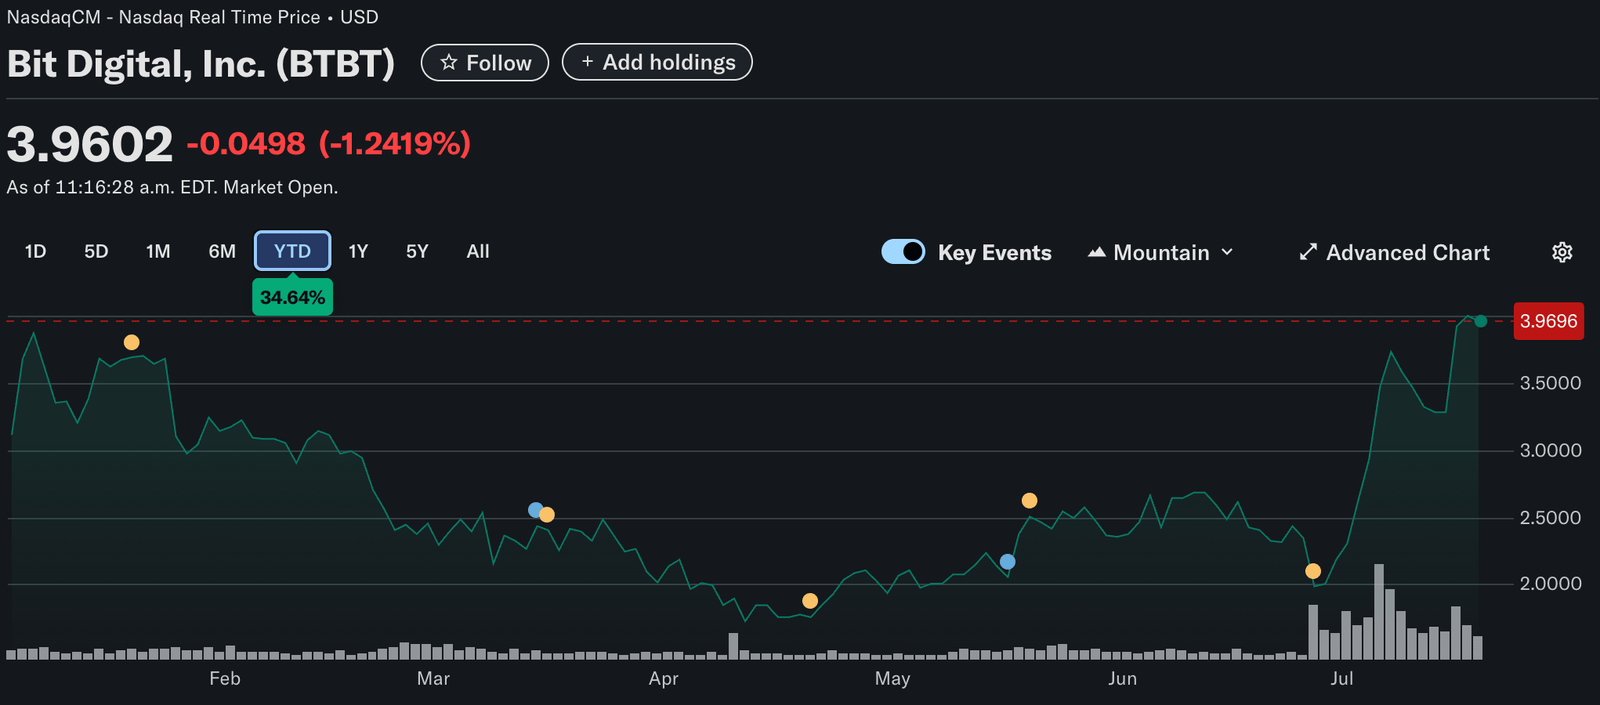Expand the Mountain chart style dropdown
Viewport: 1600px width, 705px height.
click(1227, 252)
